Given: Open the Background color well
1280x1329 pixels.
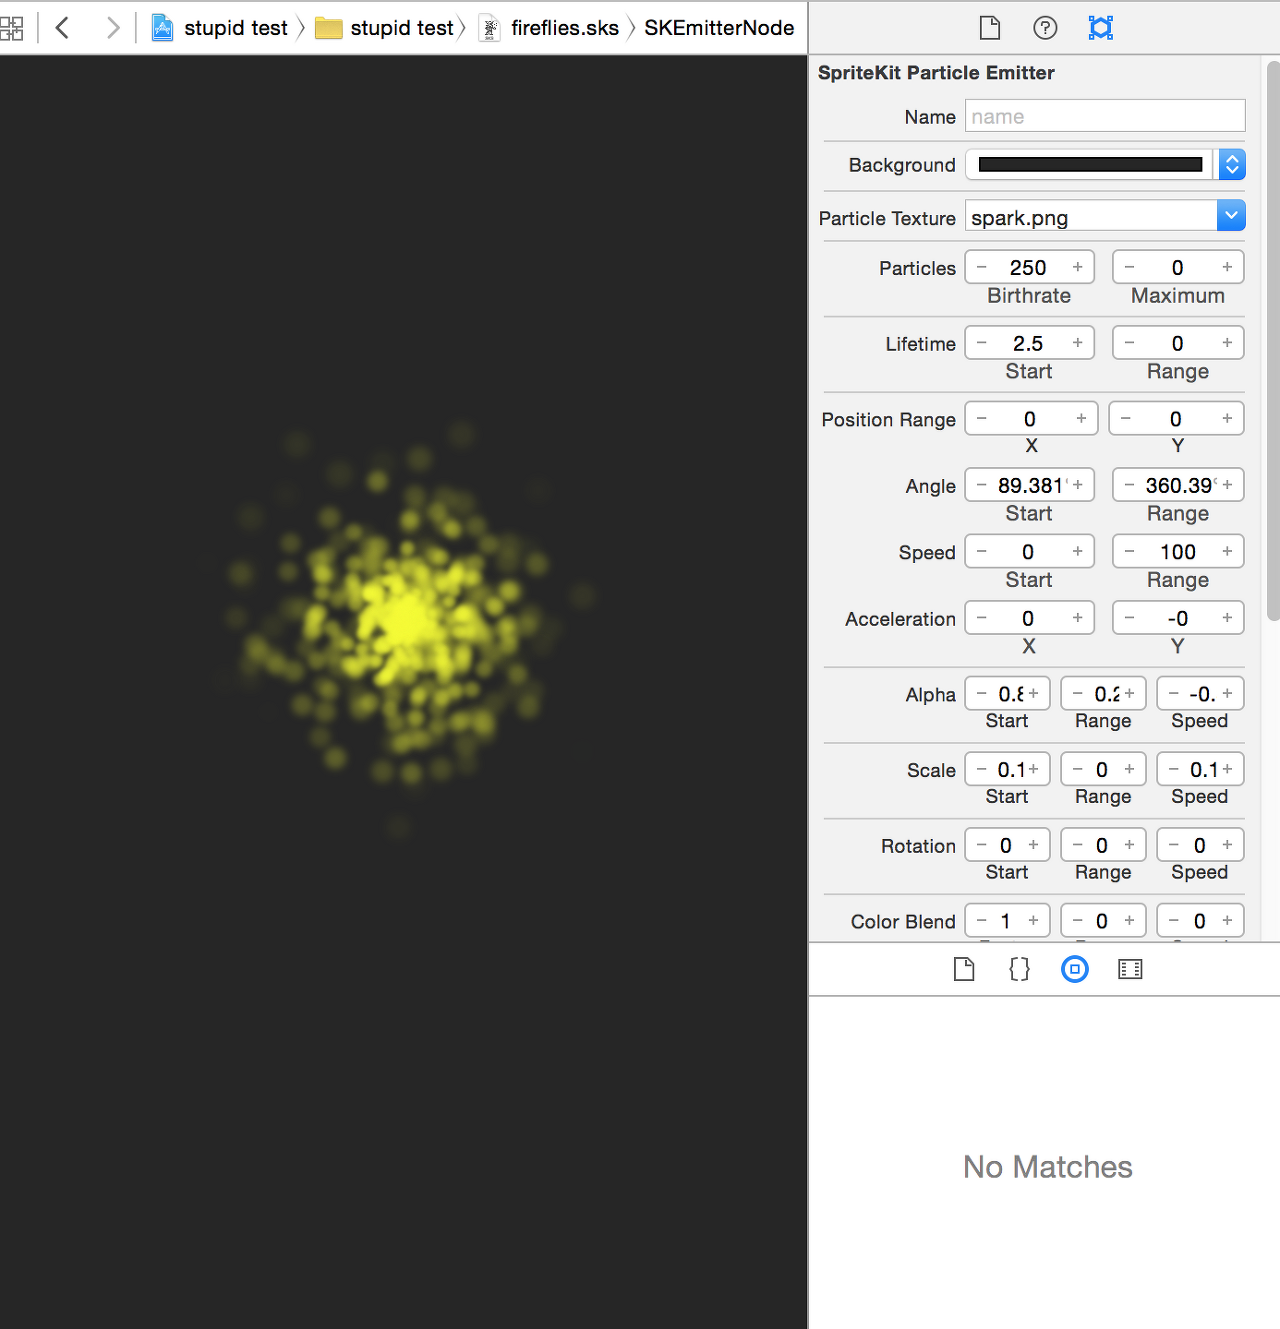Looking at the screenshot, I should (x=1090, y=165).
